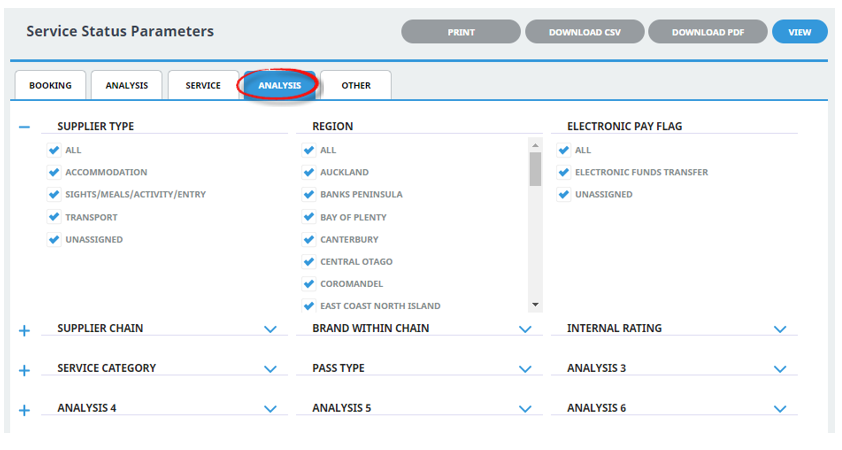Click the Region list scroll-up arrow
This screenshot has height=450, width=842.
(535, 145)
